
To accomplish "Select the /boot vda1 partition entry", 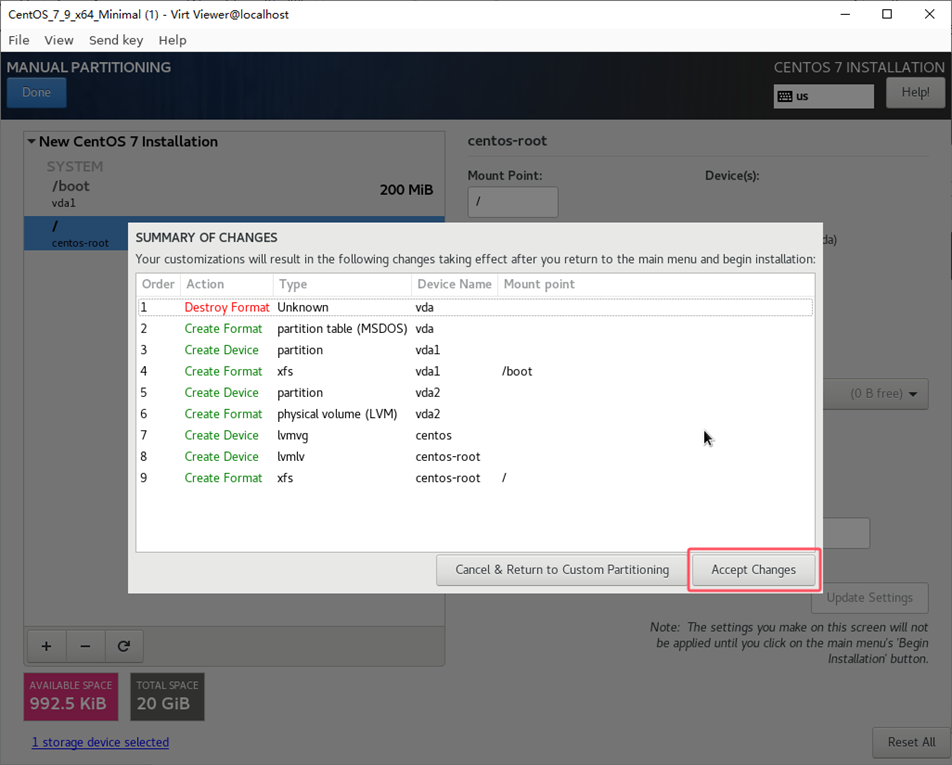I will click(x=234, y=193).
